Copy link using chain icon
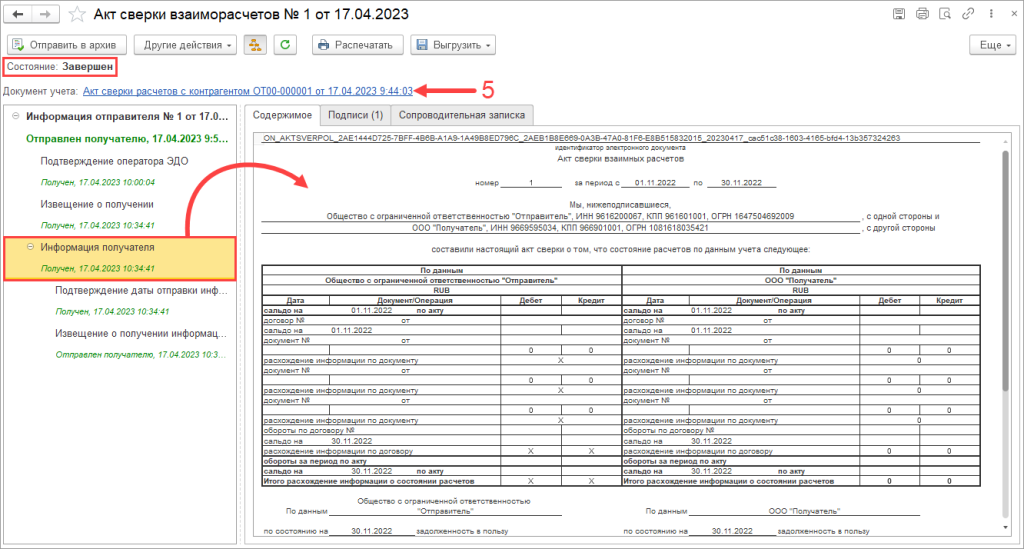 tap(966, 15)
